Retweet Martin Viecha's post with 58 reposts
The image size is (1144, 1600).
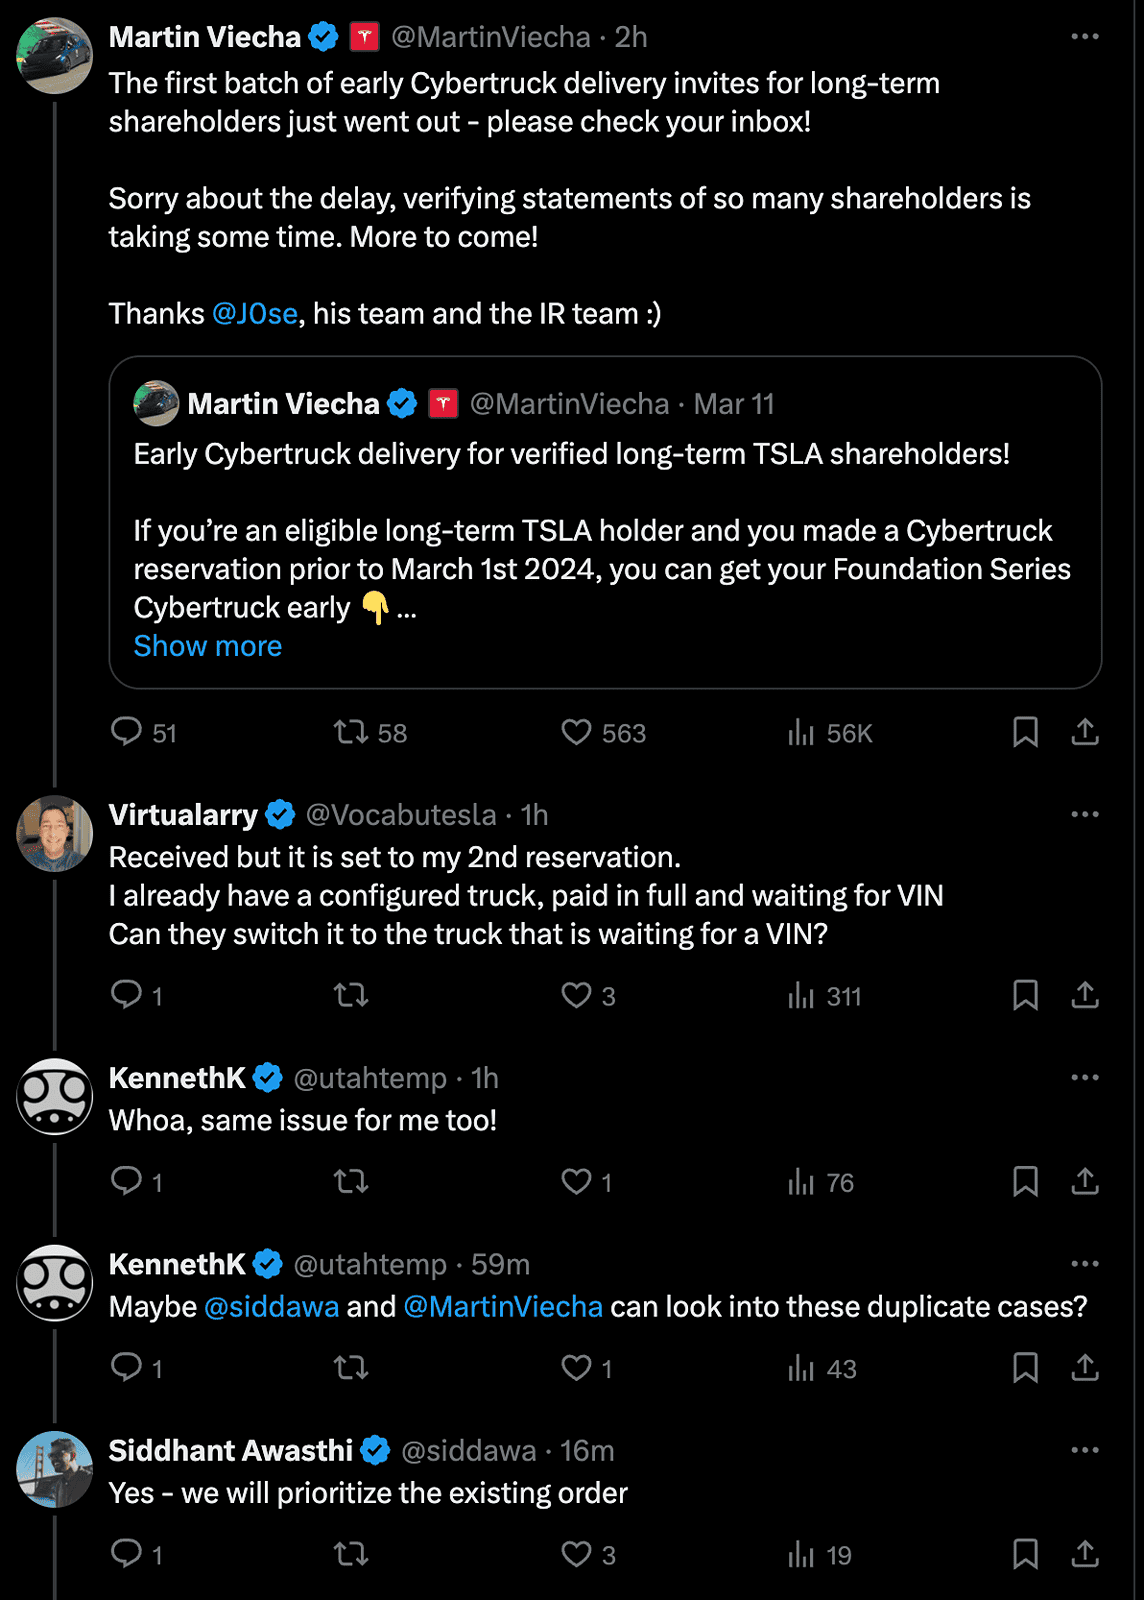tap(370, 733)
